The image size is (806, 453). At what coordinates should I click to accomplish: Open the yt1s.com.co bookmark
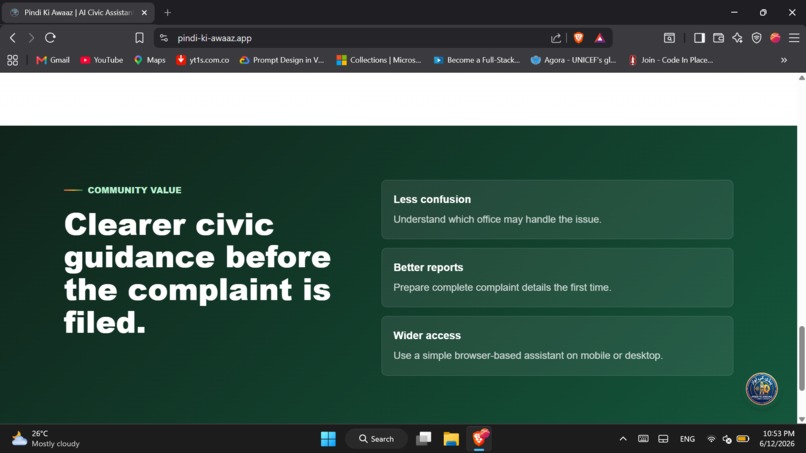[x=203, y=60]
